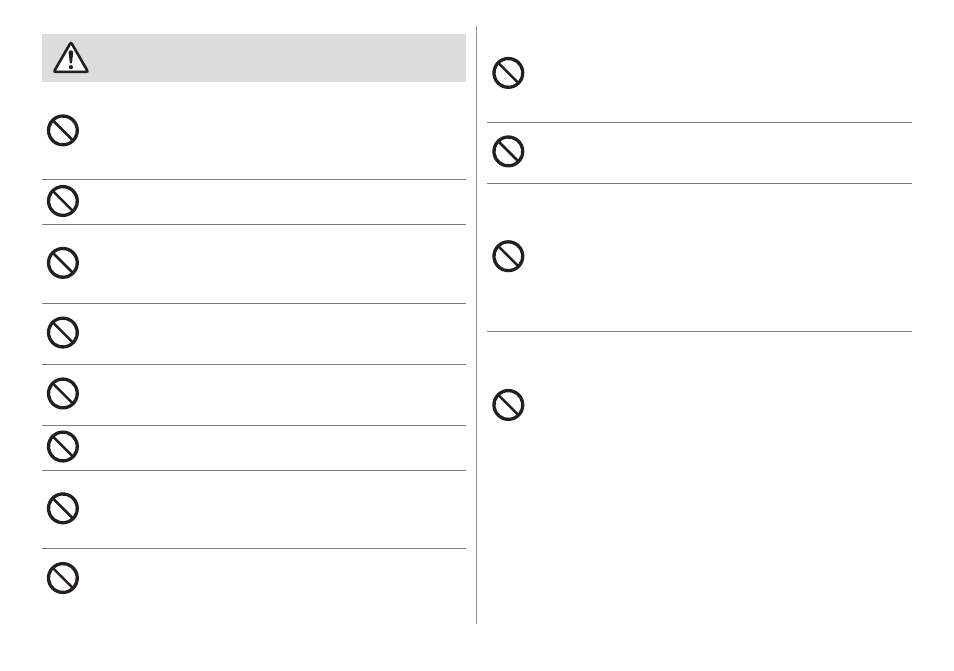
Task: Click the second prohibition icon in the left column
Action: [63, 201]
